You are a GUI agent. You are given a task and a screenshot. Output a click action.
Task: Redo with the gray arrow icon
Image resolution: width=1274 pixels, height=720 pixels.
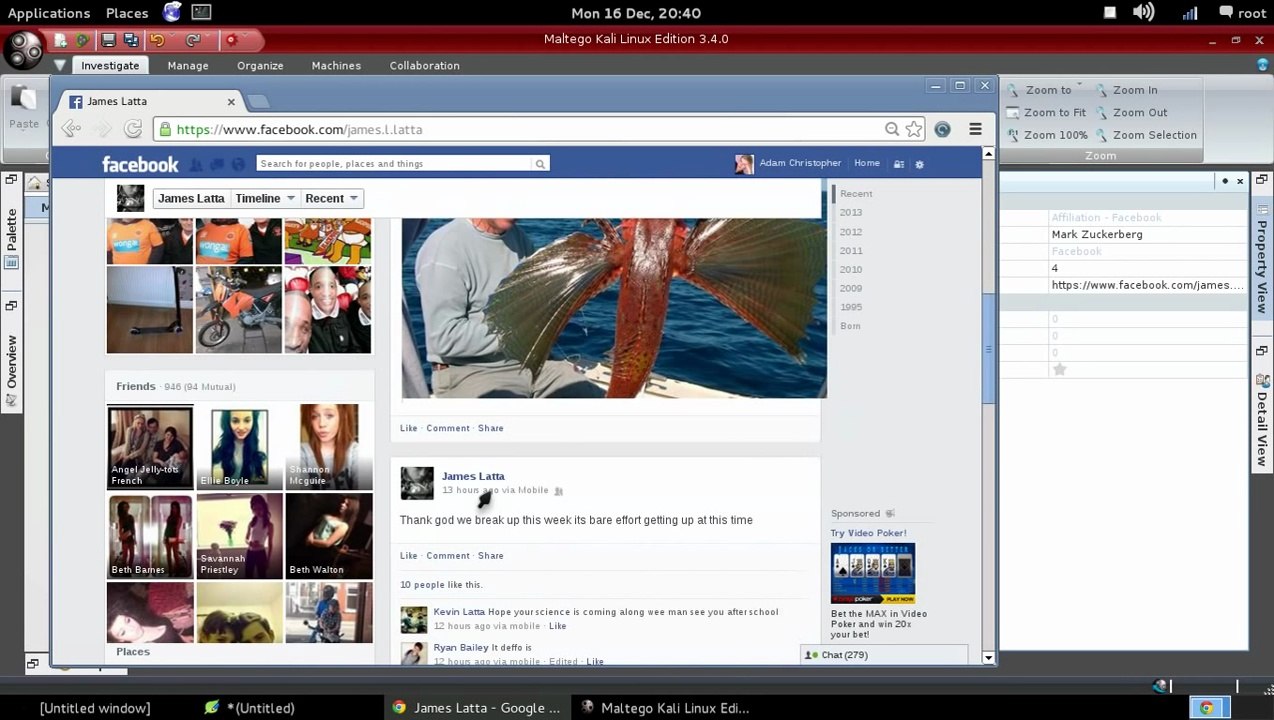tap(193, 40)
